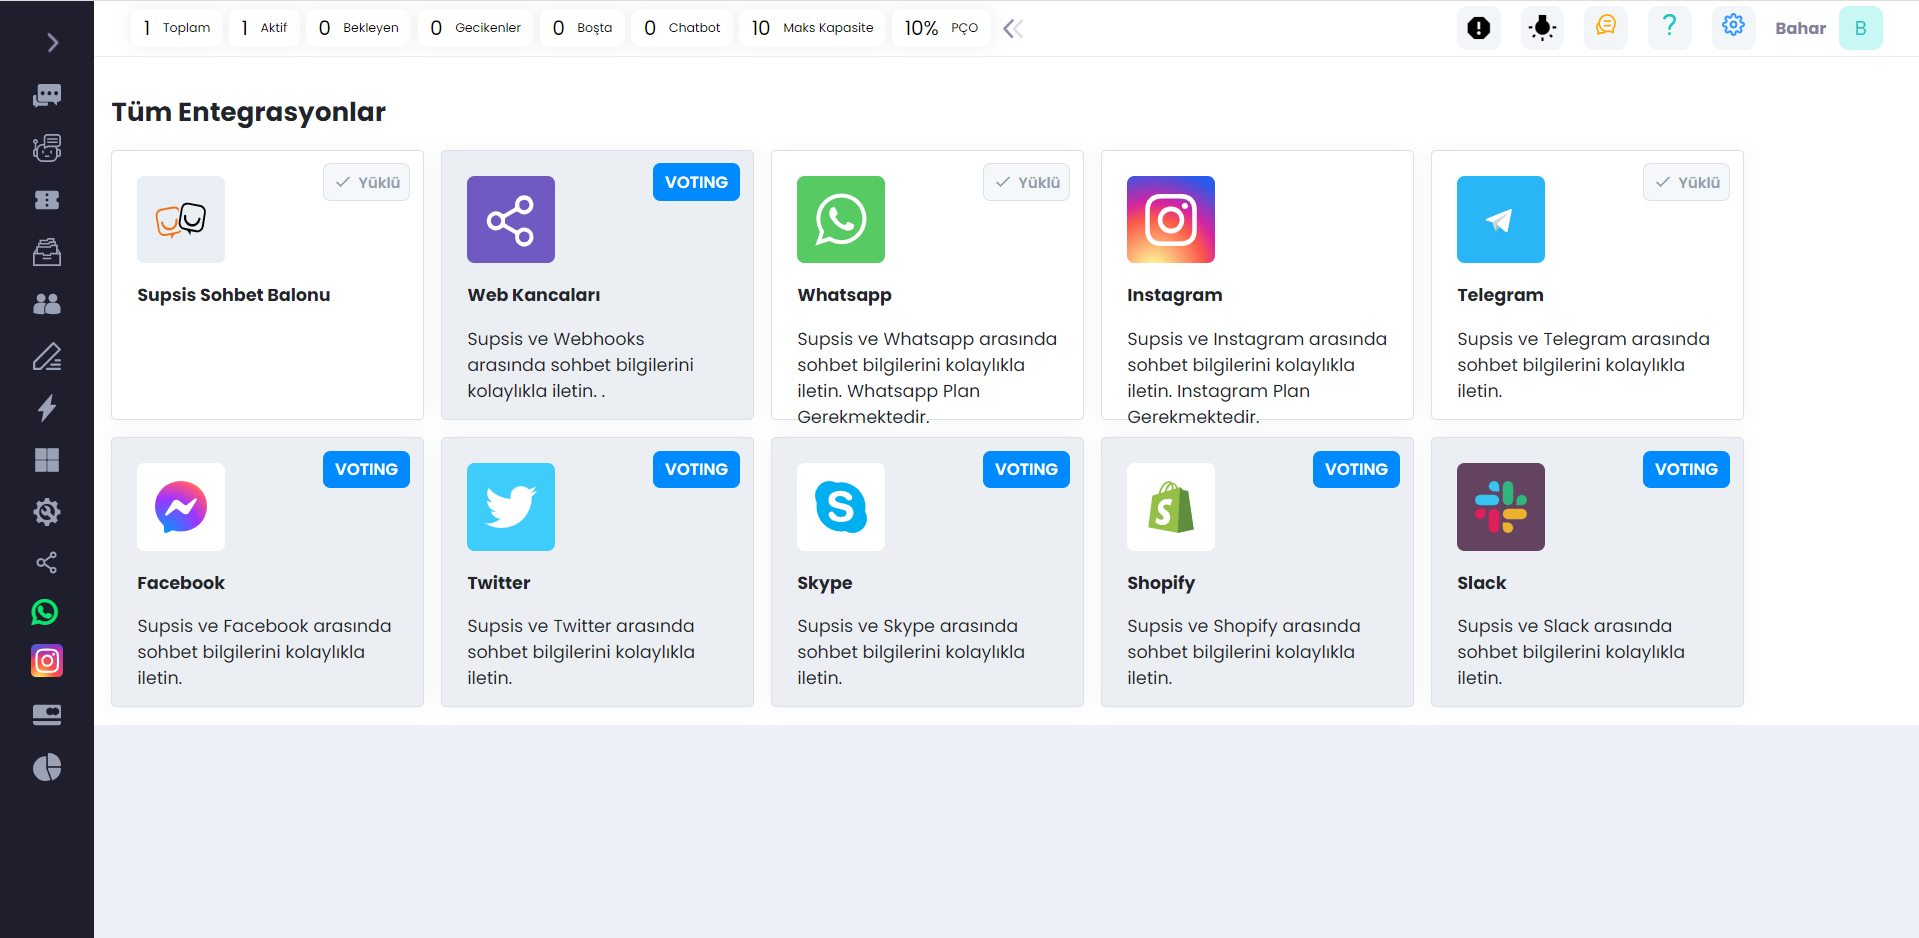Select the Instagram card title
This screenshot has width=1919, height=938.
[1174, 295]
